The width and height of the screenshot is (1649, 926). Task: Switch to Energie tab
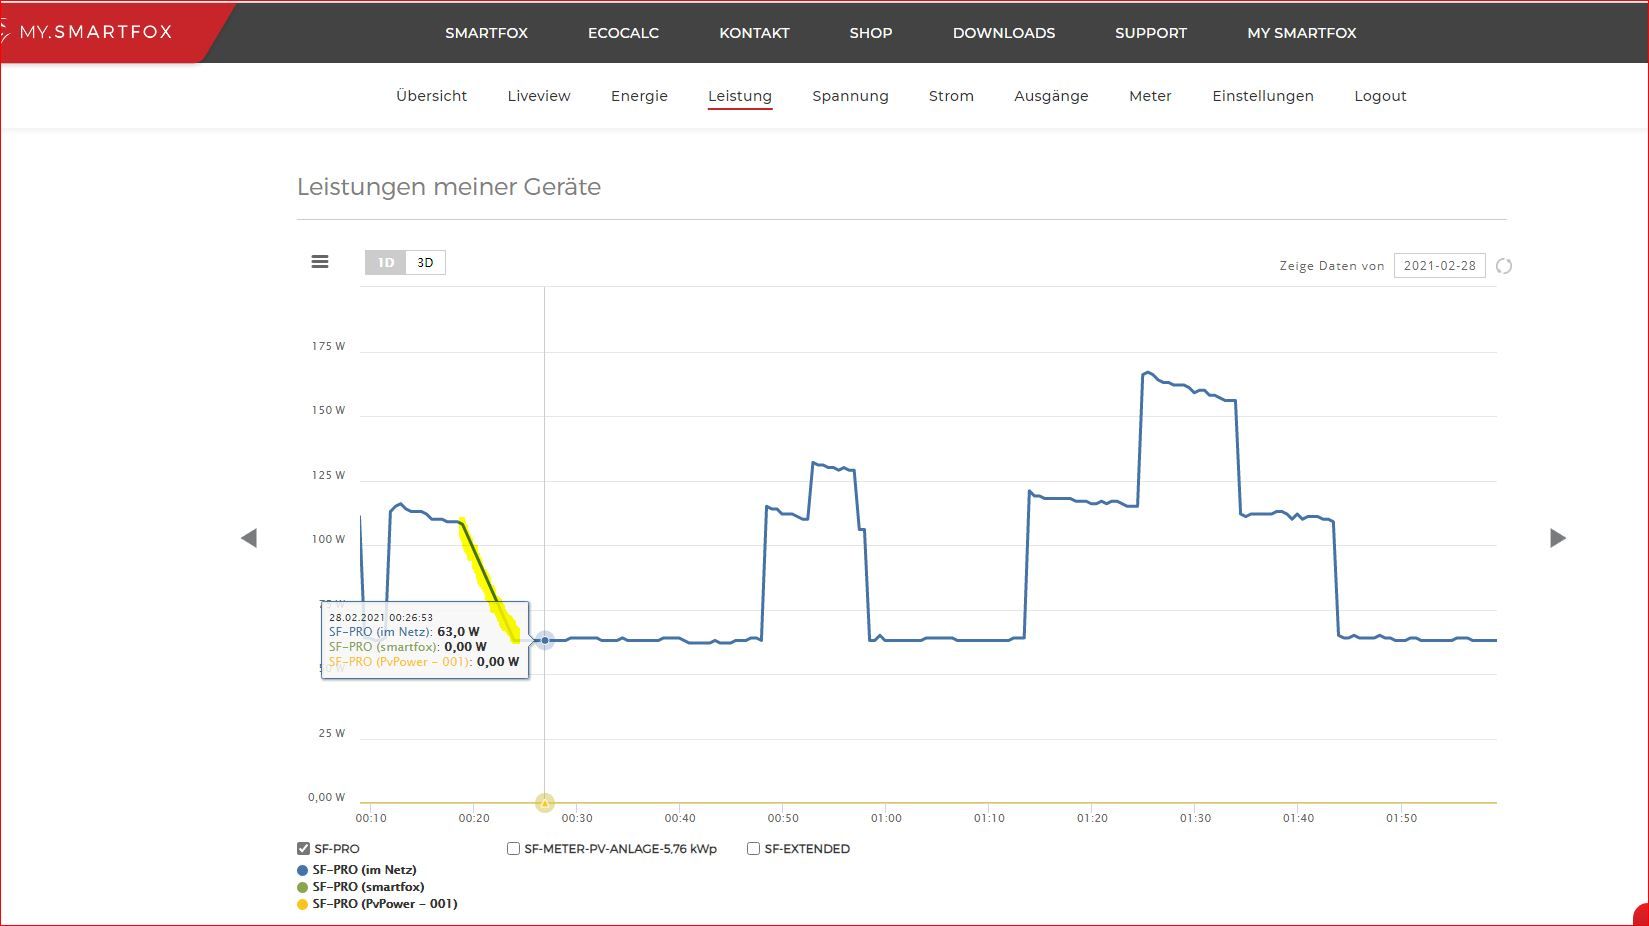pyautogui.click(x=639, y=96)
